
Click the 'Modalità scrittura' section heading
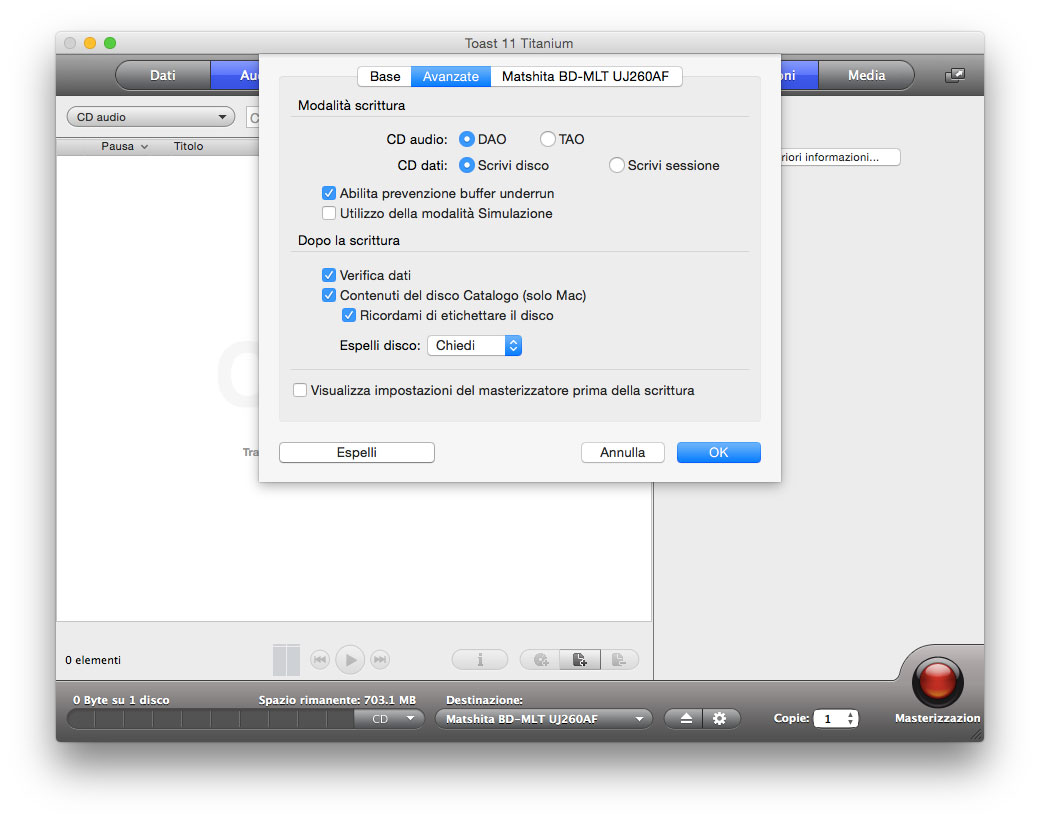[x=352, y=105]
